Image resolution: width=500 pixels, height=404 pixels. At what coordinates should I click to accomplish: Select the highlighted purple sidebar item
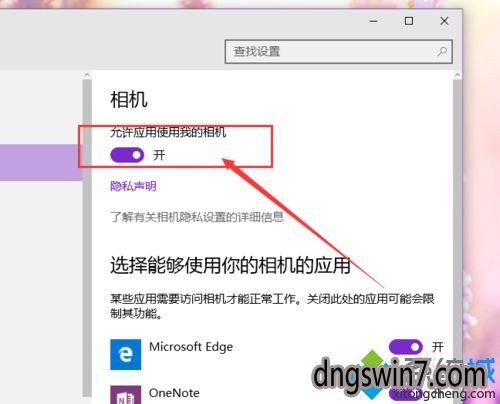[x=41, y=162]
